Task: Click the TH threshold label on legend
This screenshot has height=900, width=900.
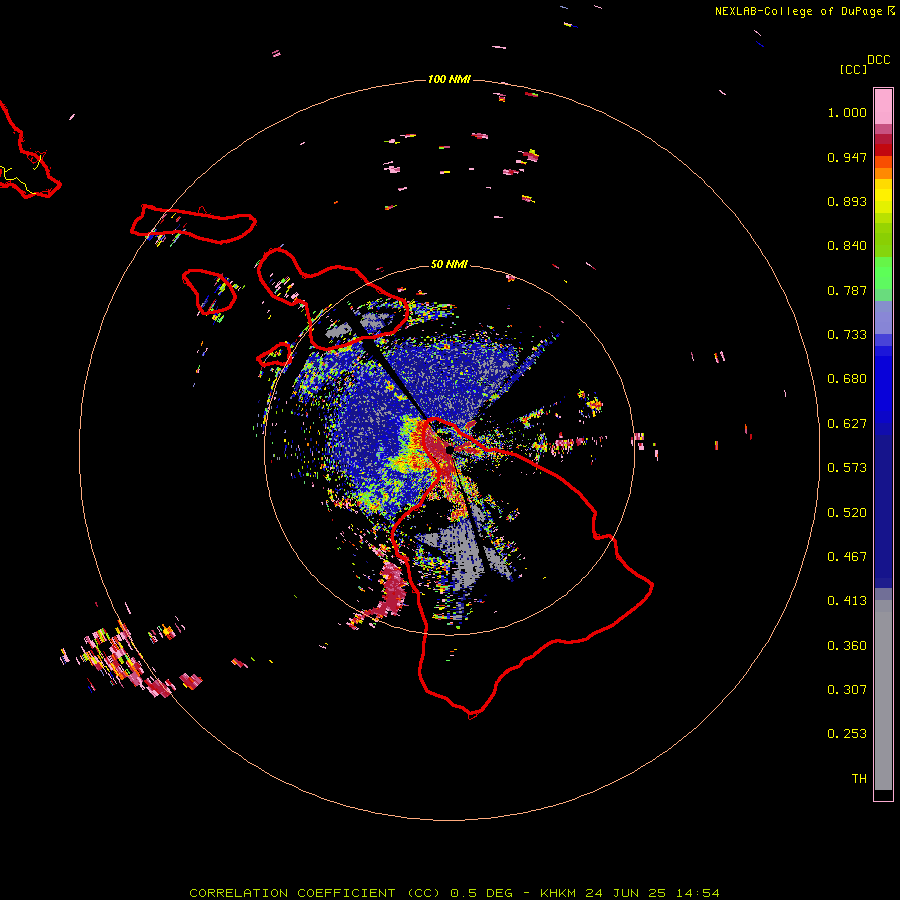Action: pos(859,779)
